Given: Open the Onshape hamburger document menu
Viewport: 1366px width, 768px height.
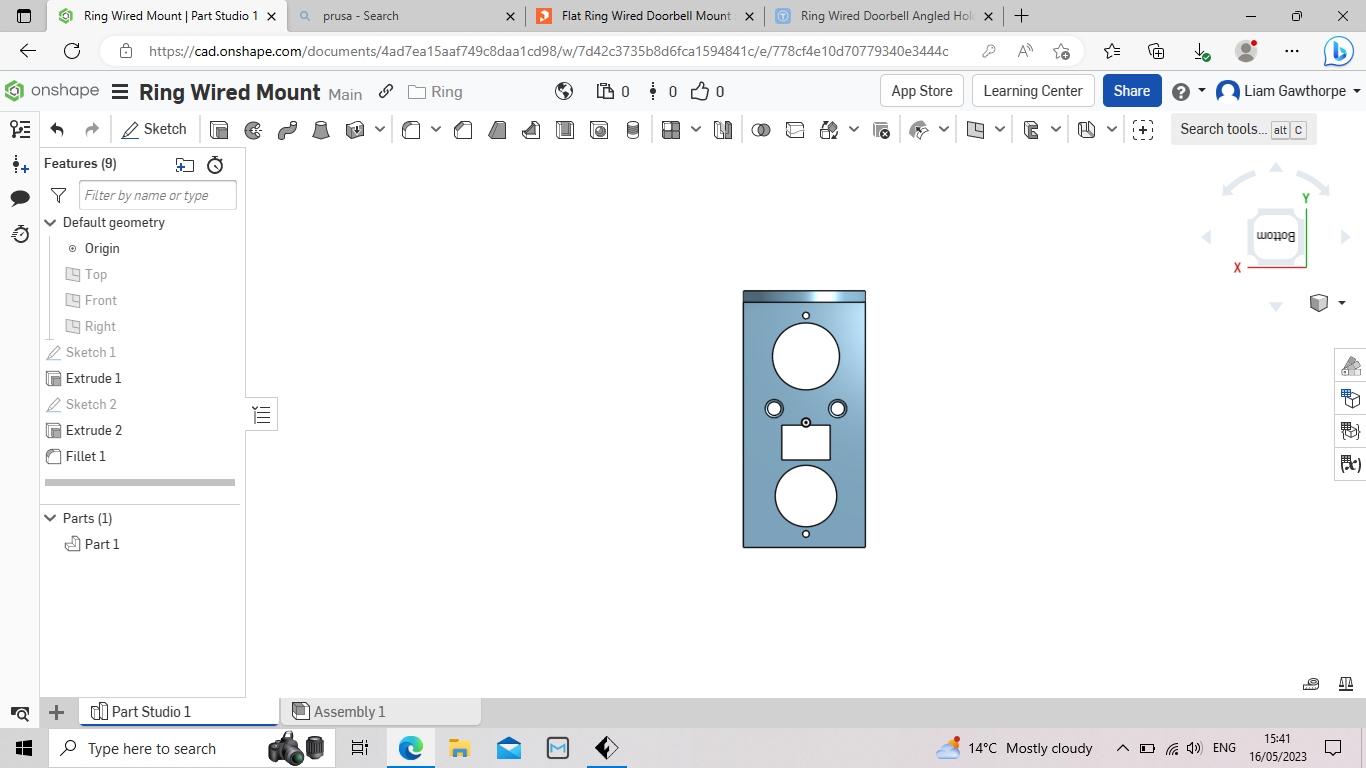Looking at the screenshot, I should (120, 92).
